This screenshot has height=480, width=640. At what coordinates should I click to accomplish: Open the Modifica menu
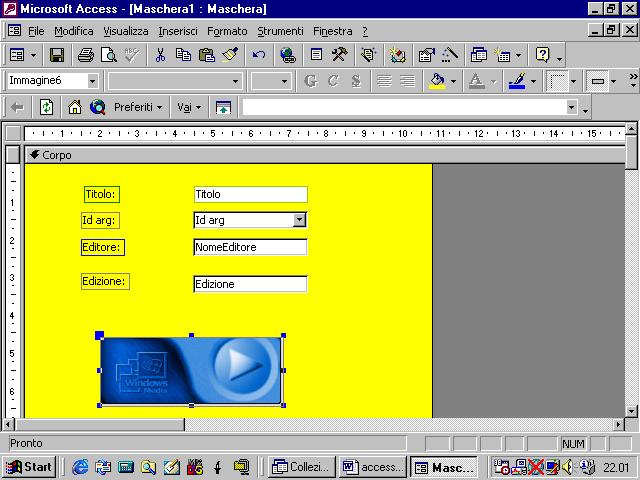click(x=73, y=31)
